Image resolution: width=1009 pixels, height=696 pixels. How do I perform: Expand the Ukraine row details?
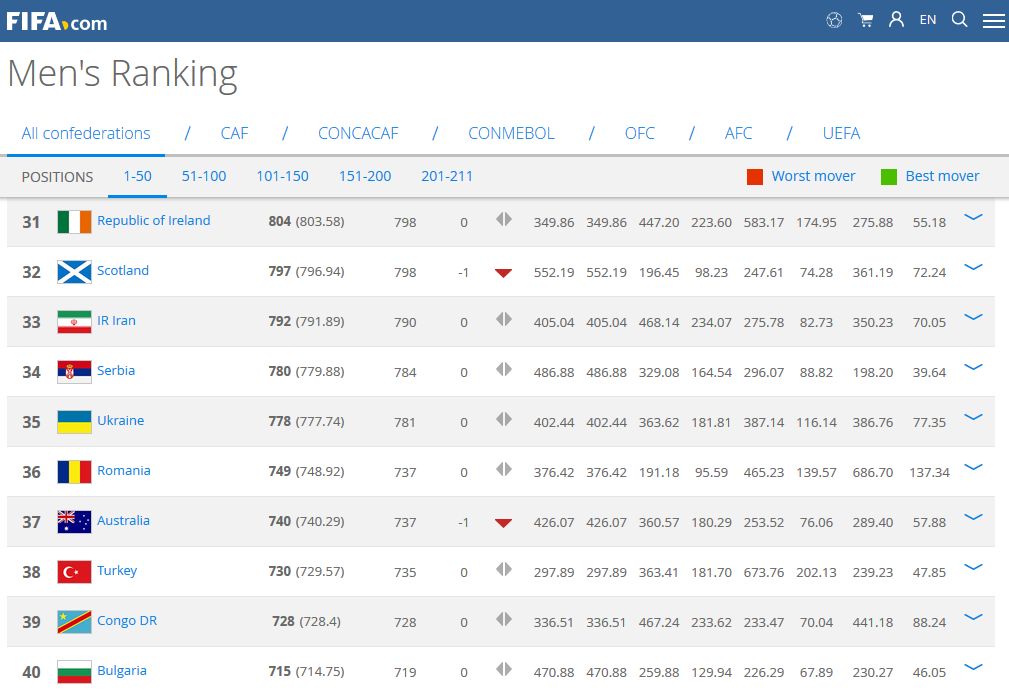[973, 417]
